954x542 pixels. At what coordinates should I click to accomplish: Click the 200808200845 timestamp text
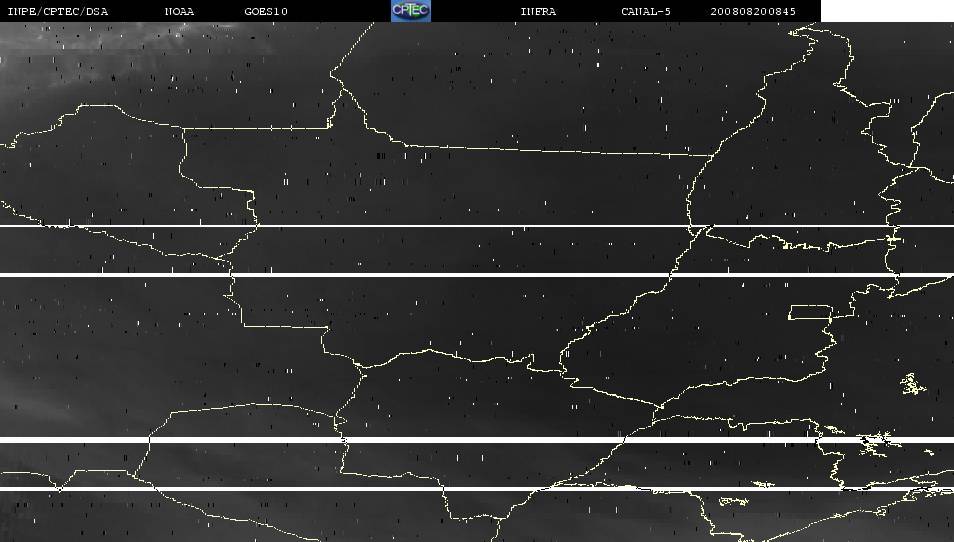(753, 12)
